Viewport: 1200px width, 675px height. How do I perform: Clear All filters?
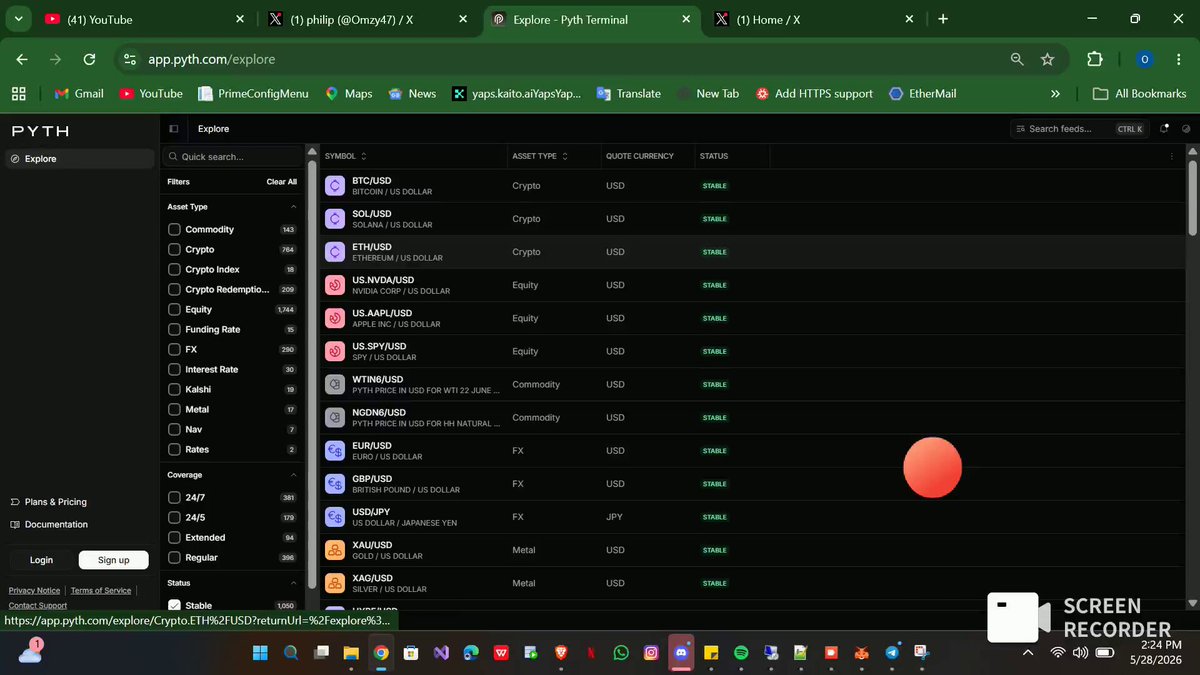(282, 182)
